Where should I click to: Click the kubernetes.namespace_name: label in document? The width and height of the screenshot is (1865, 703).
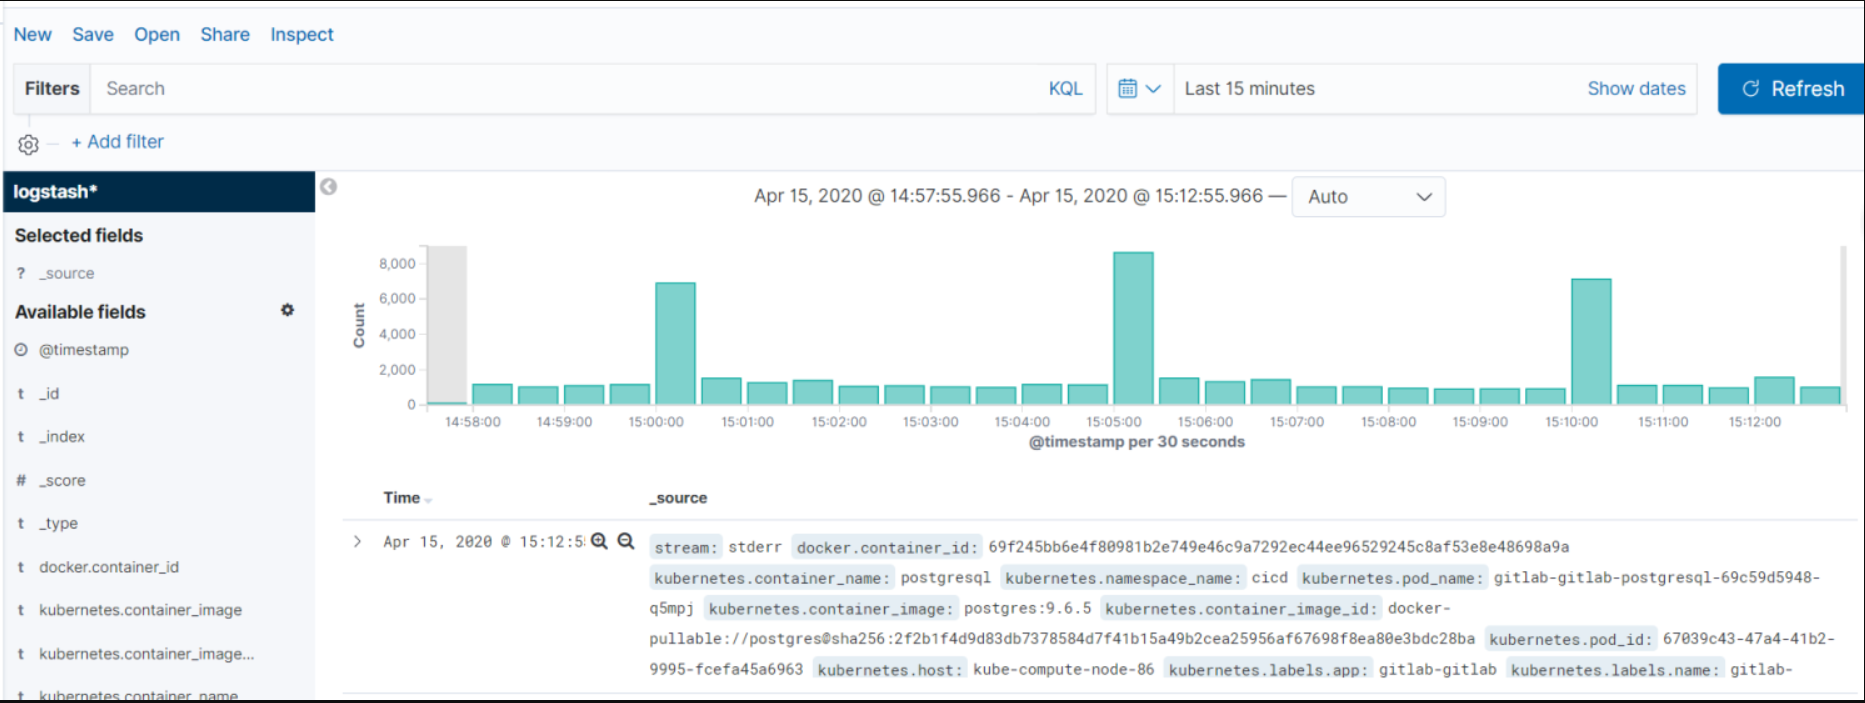pyautogui.click(x=1123, y=578)
